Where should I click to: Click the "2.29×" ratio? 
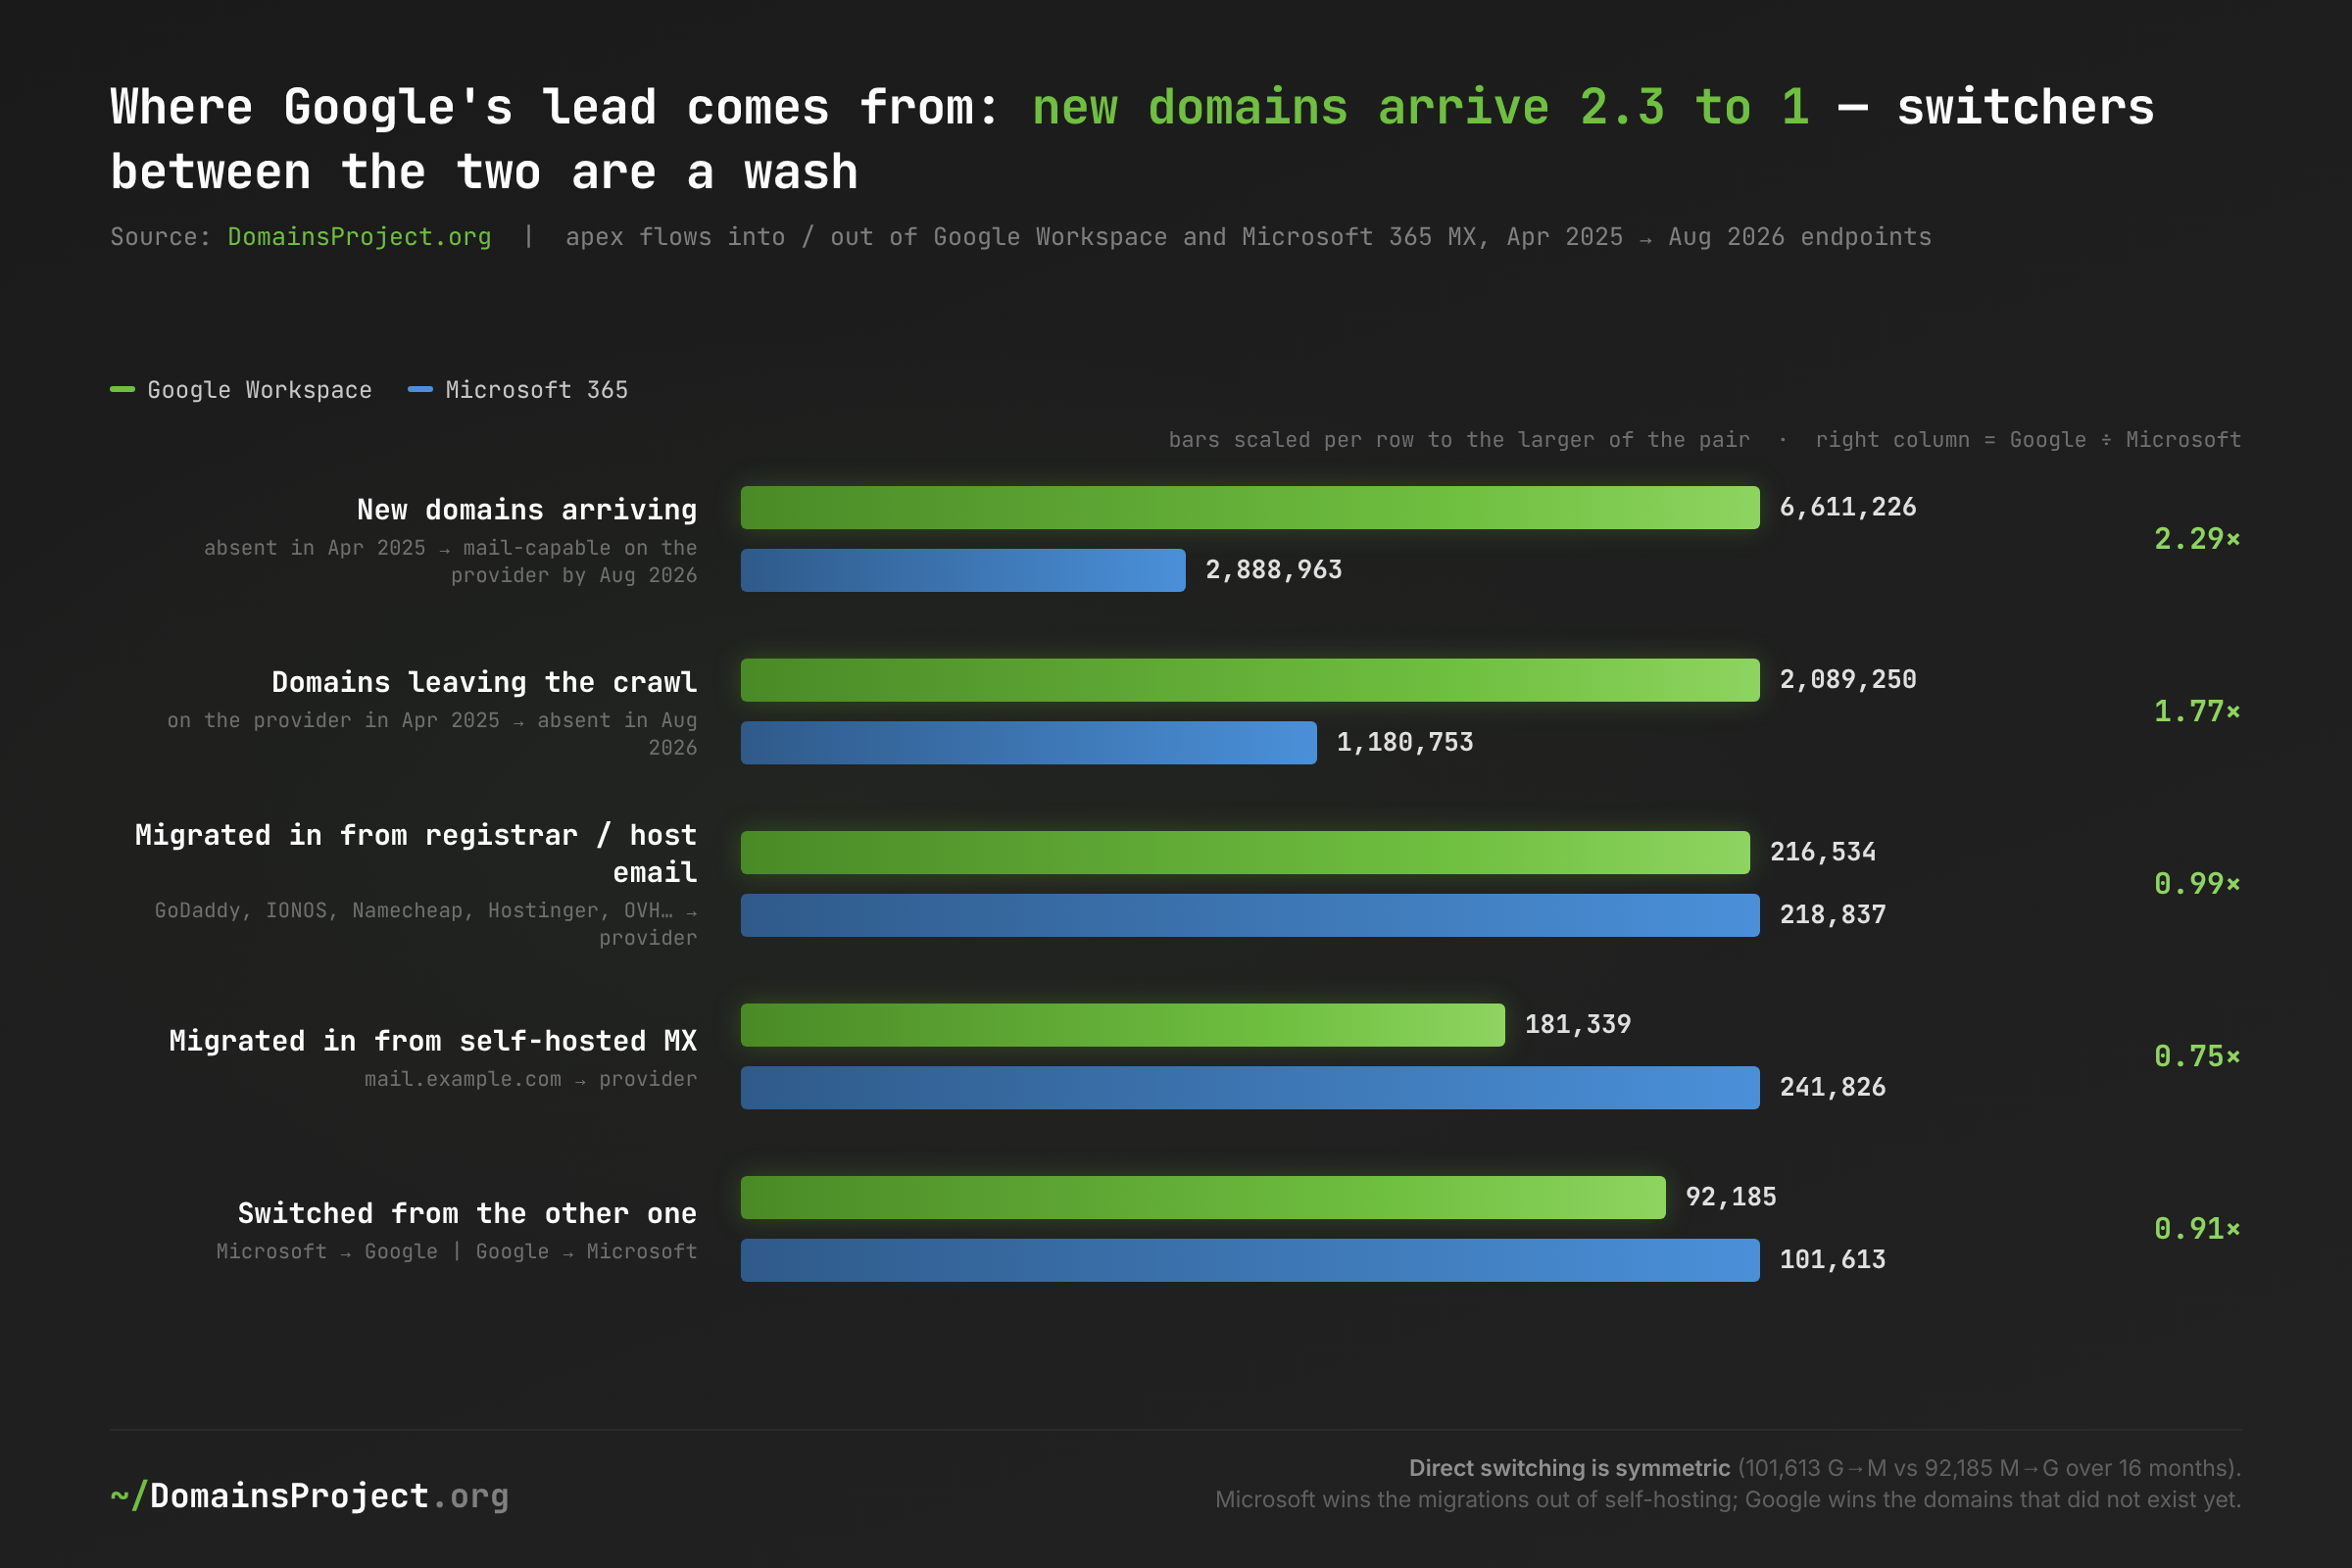pyautogui.click(x=2197, y=539)
